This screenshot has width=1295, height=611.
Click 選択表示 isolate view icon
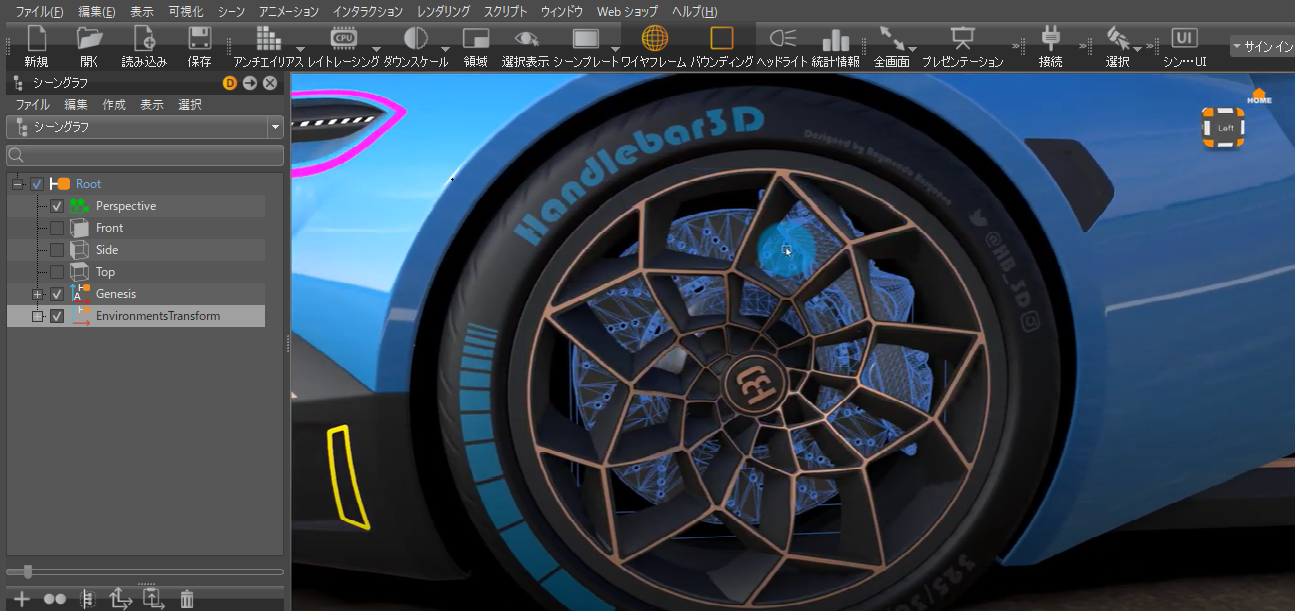[x=525, y=39]
